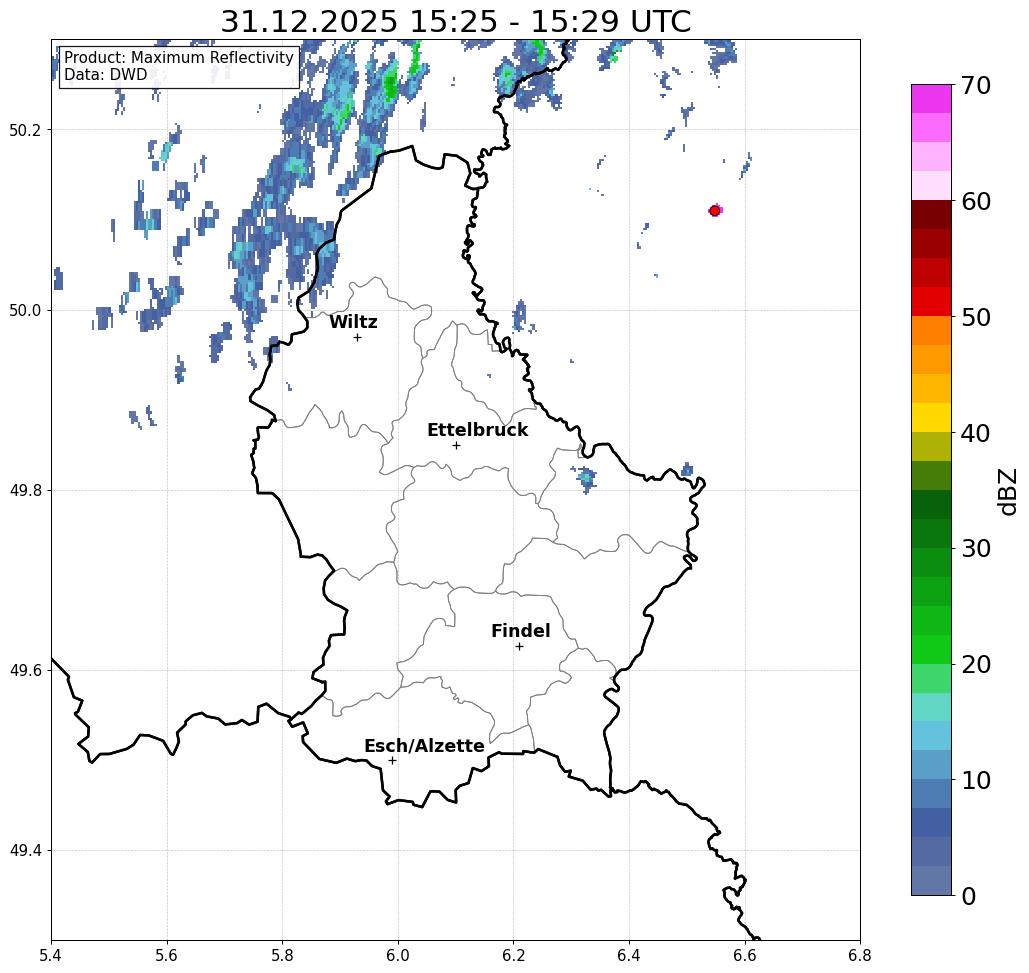The image size is (1029, 973).
Task: Click the 60 tick on the dBZ colorbar
Action: [975, 201]
